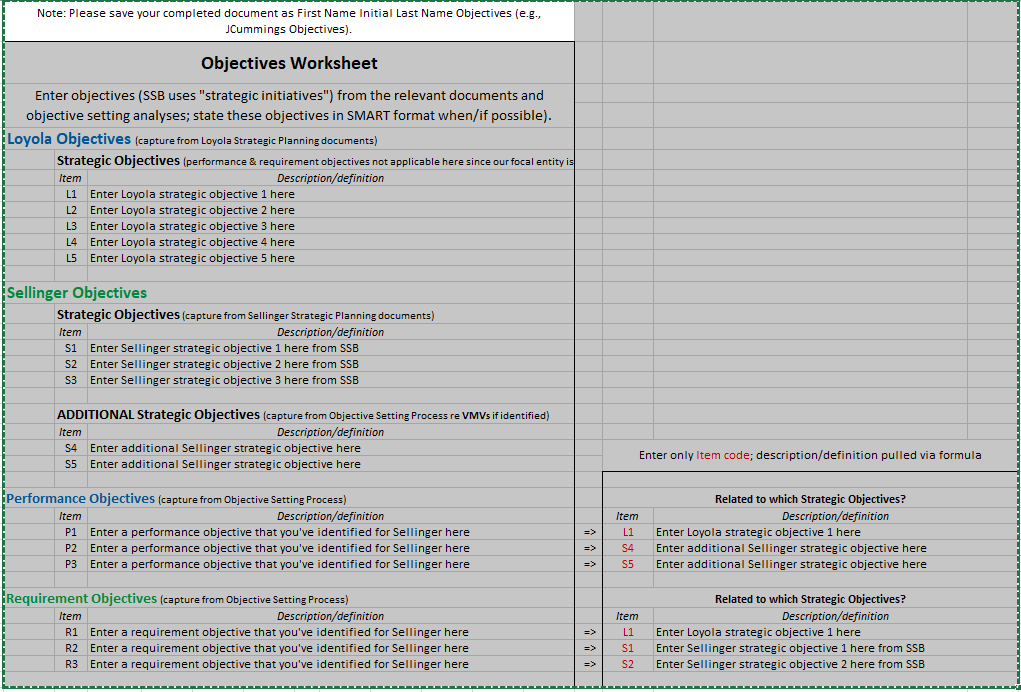The height and width of the screenshot is (692, 1021).
Task: Click the "Requirement Objectives" heading
Action: [81, 598]
